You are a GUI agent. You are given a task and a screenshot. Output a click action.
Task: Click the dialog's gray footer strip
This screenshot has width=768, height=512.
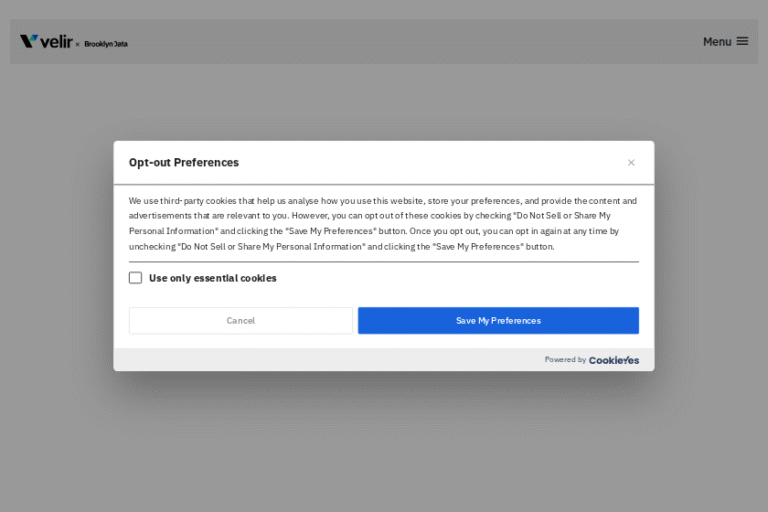(300, 360)
